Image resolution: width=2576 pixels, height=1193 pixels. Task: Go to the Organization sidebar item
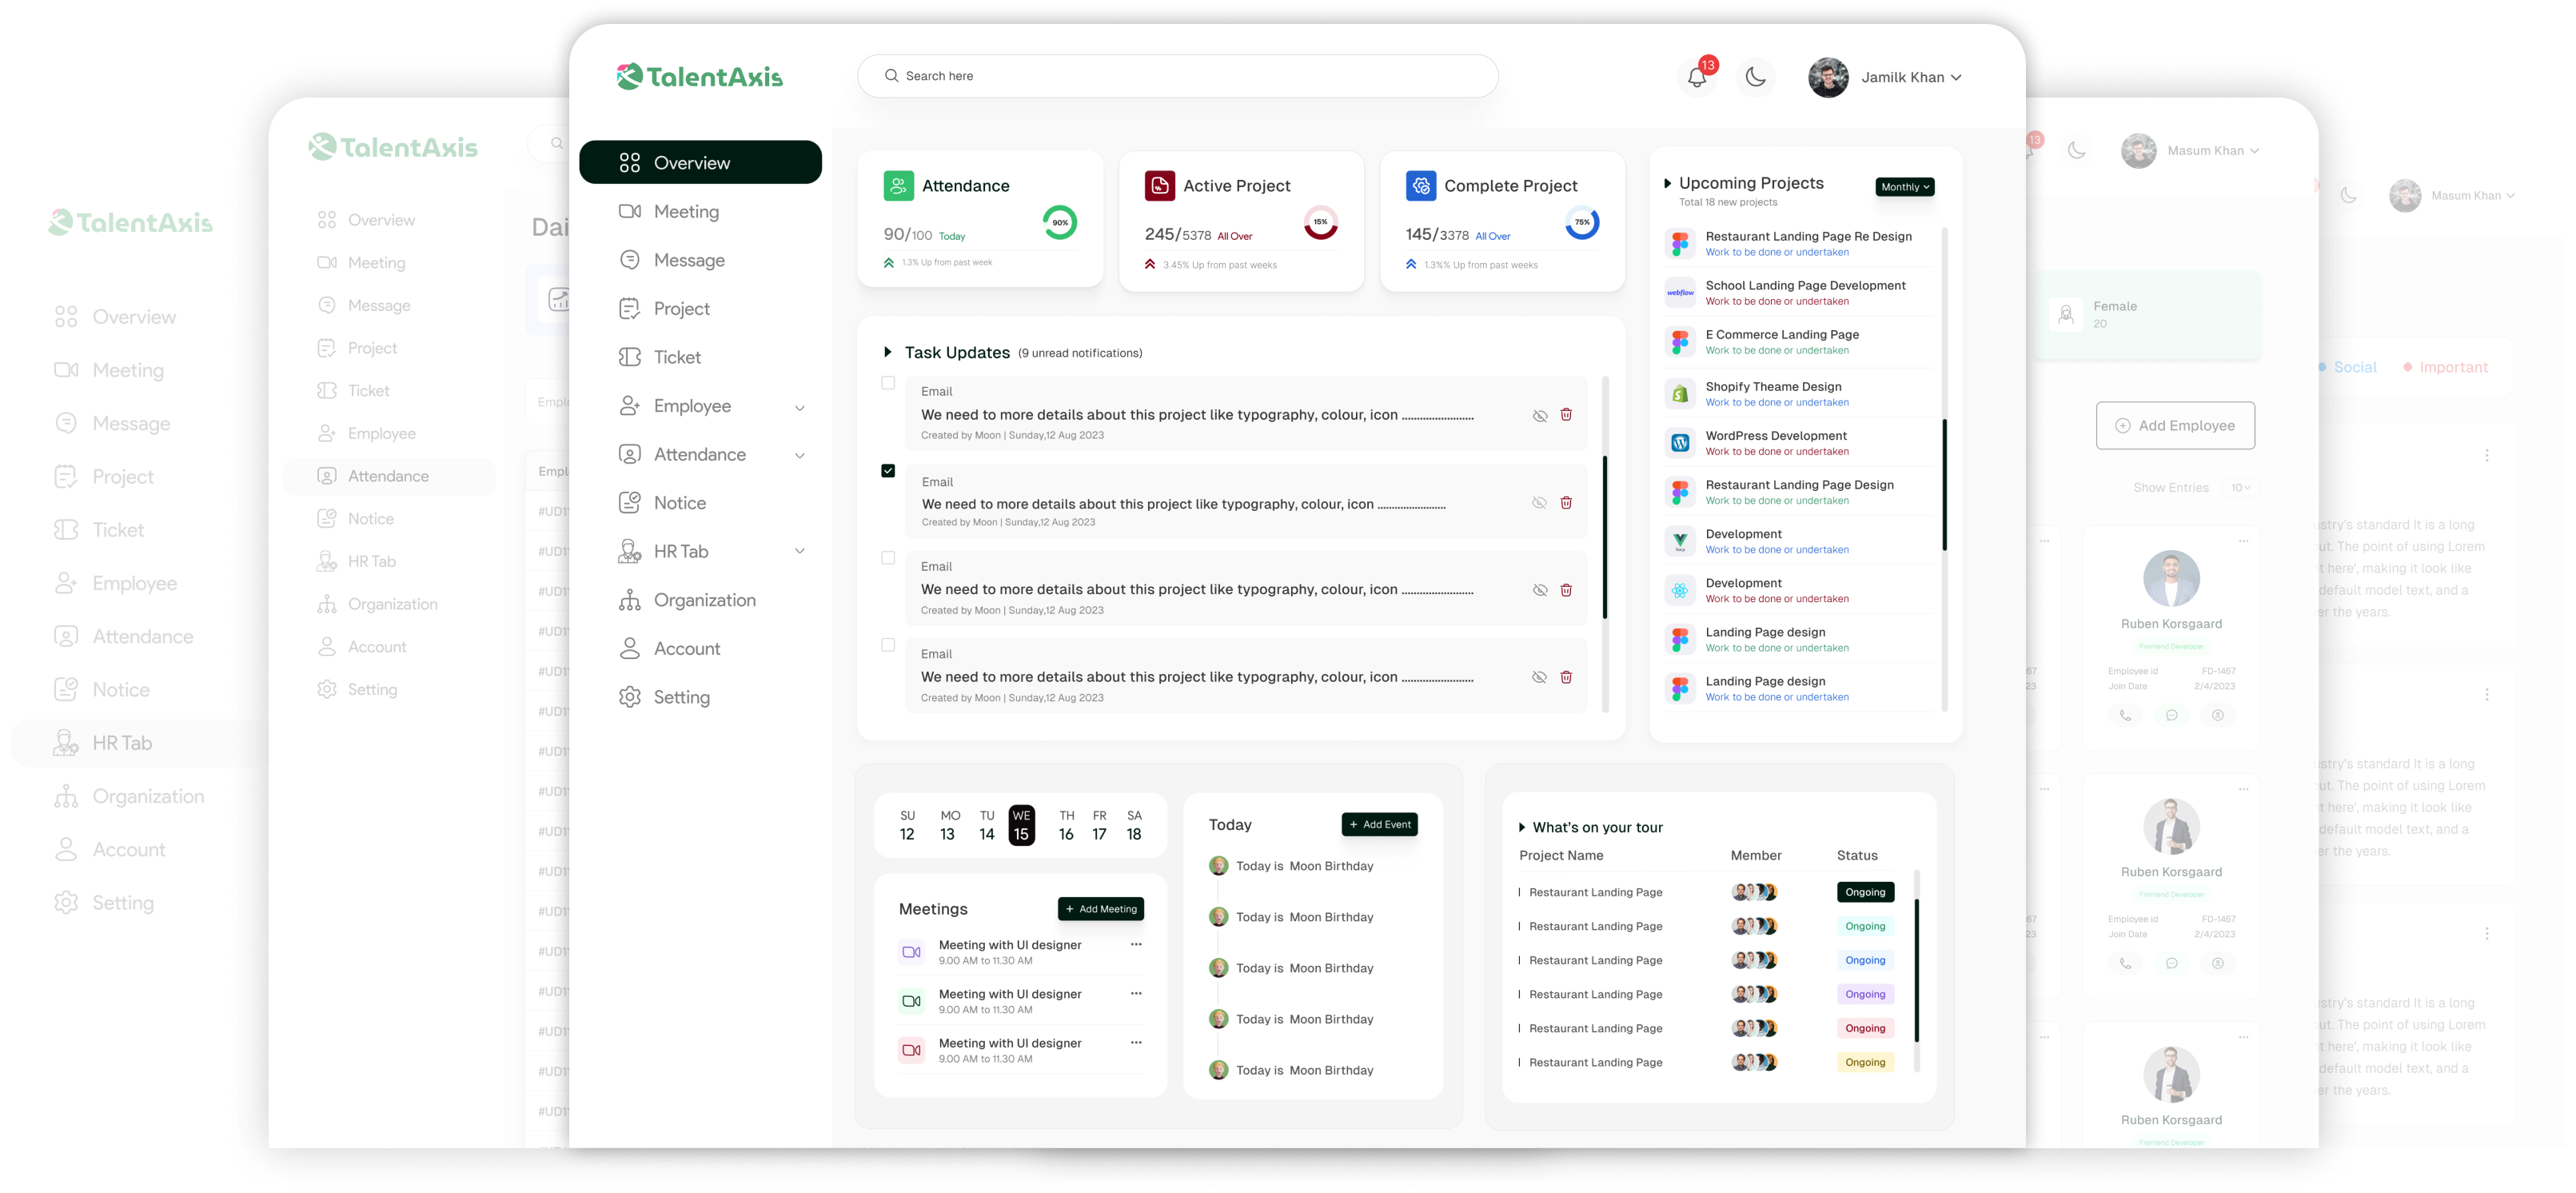pos(704,600)
